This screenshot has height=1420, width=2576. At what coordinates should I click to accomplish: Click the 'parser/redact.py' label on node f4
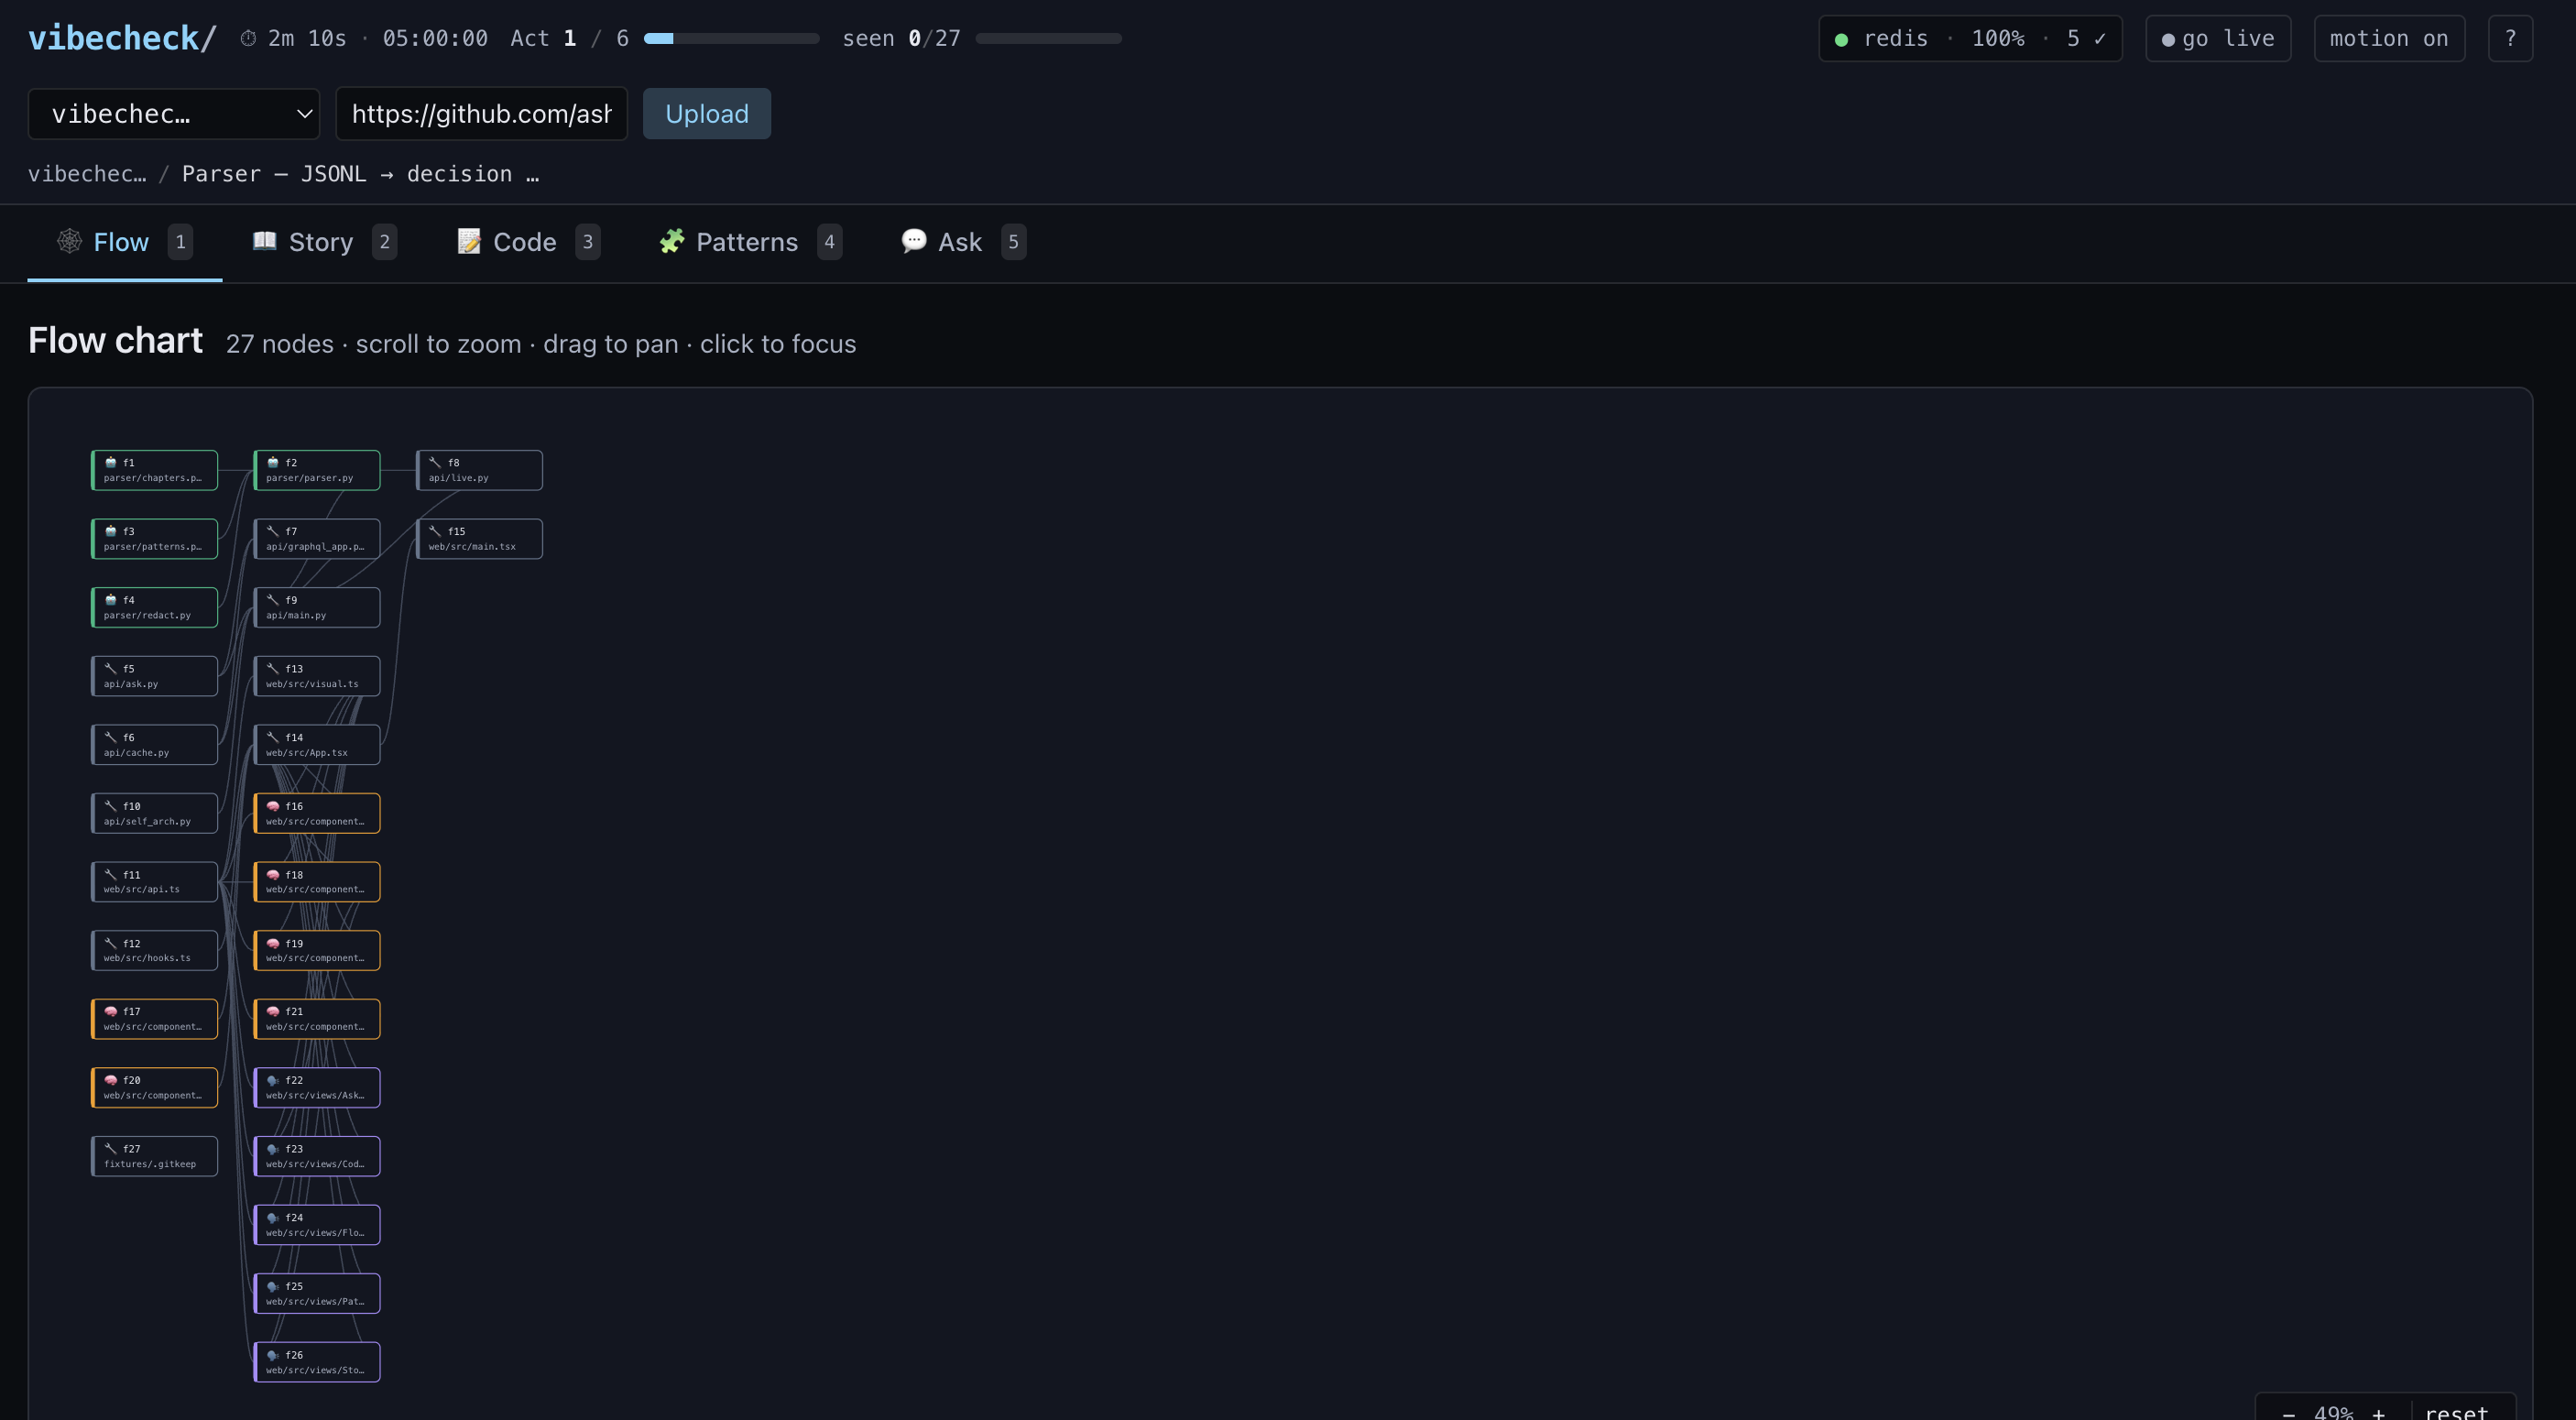[147, 616]
